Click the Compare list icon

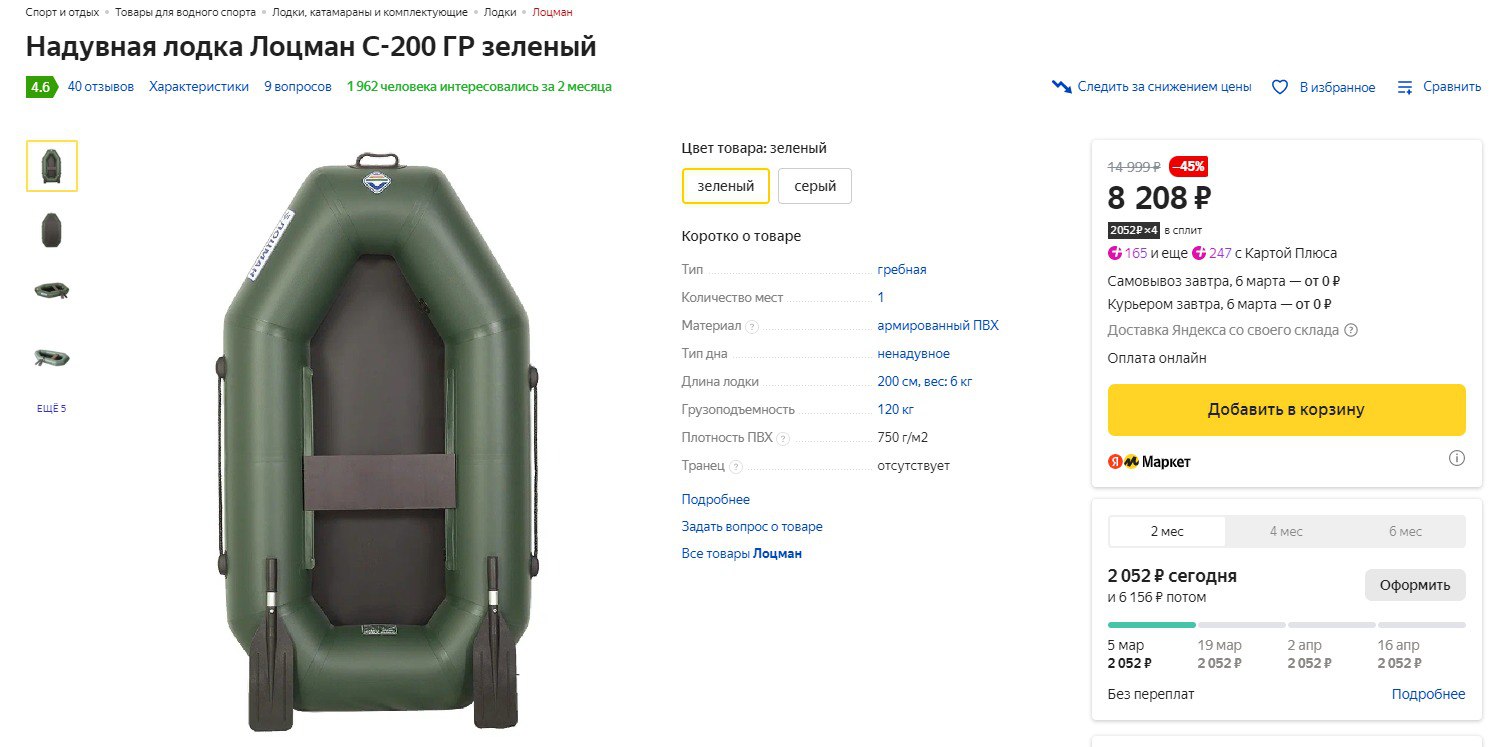pyautogui.click(x=1405, y=87)
